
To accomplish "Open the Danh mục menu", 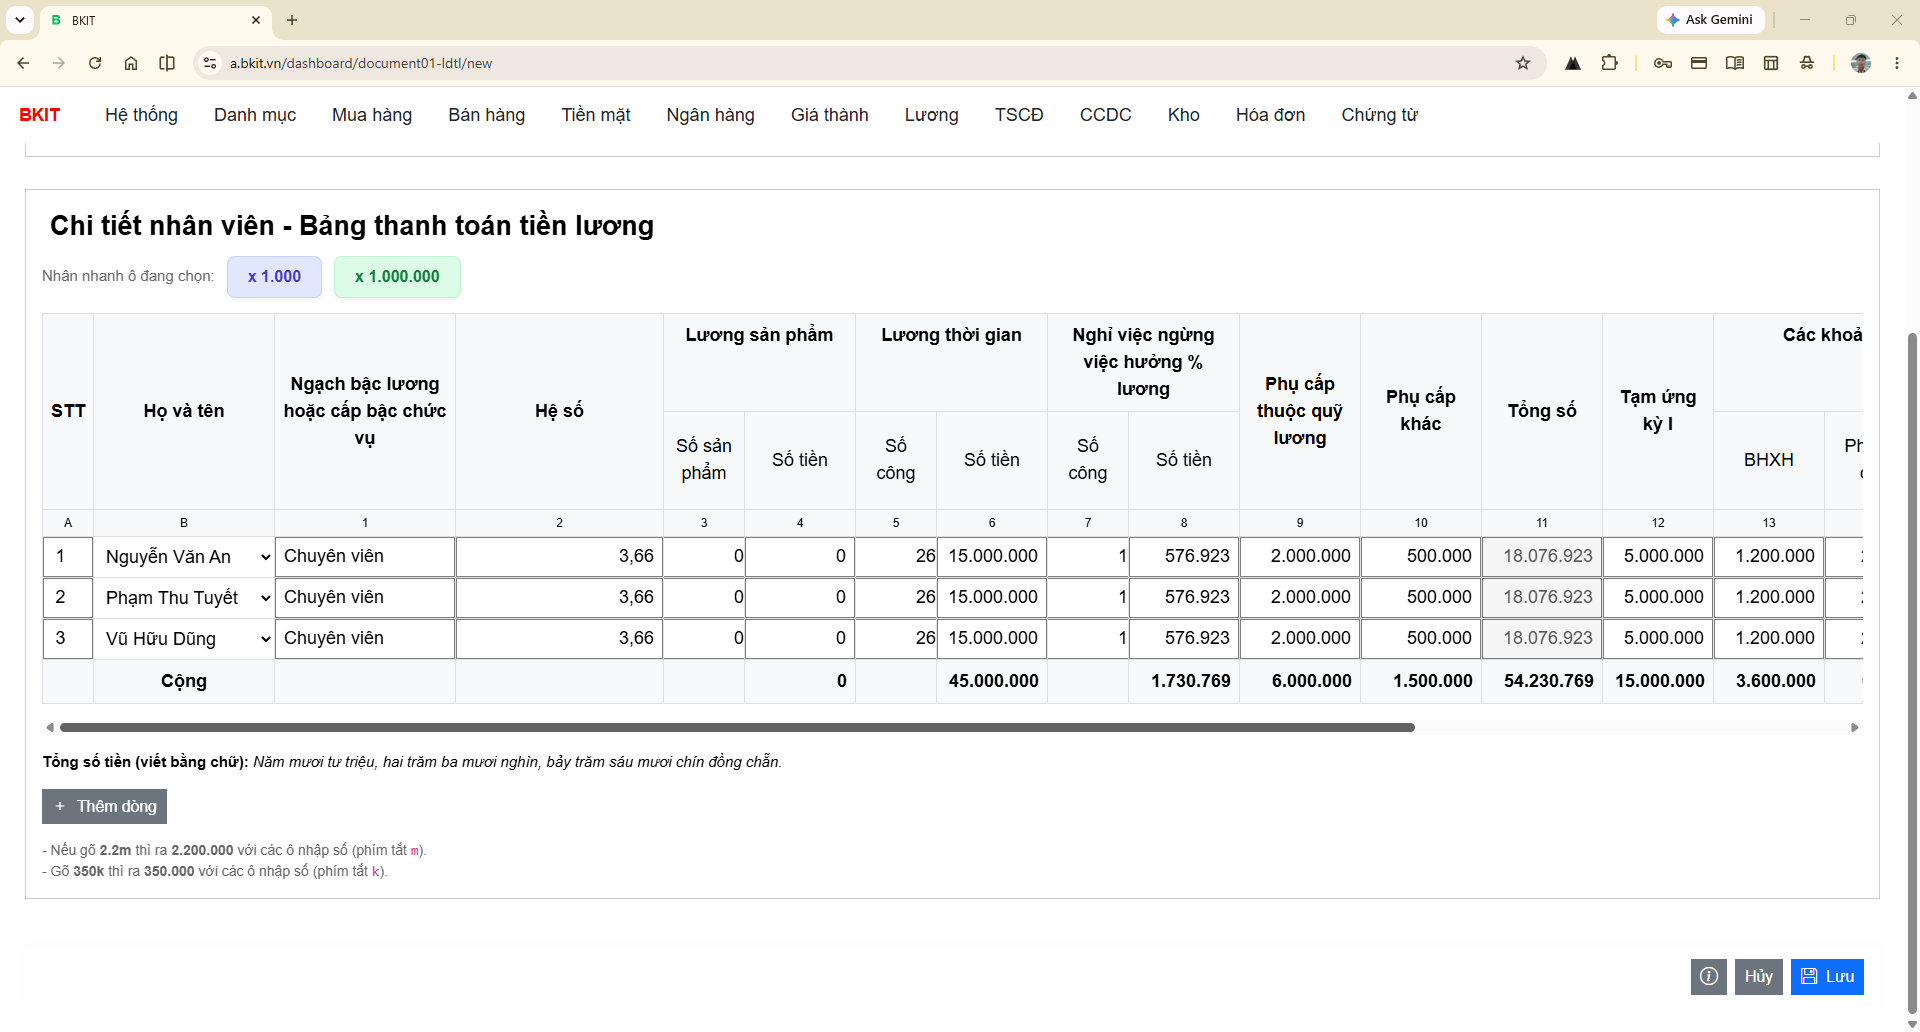I will click(255, 115).
